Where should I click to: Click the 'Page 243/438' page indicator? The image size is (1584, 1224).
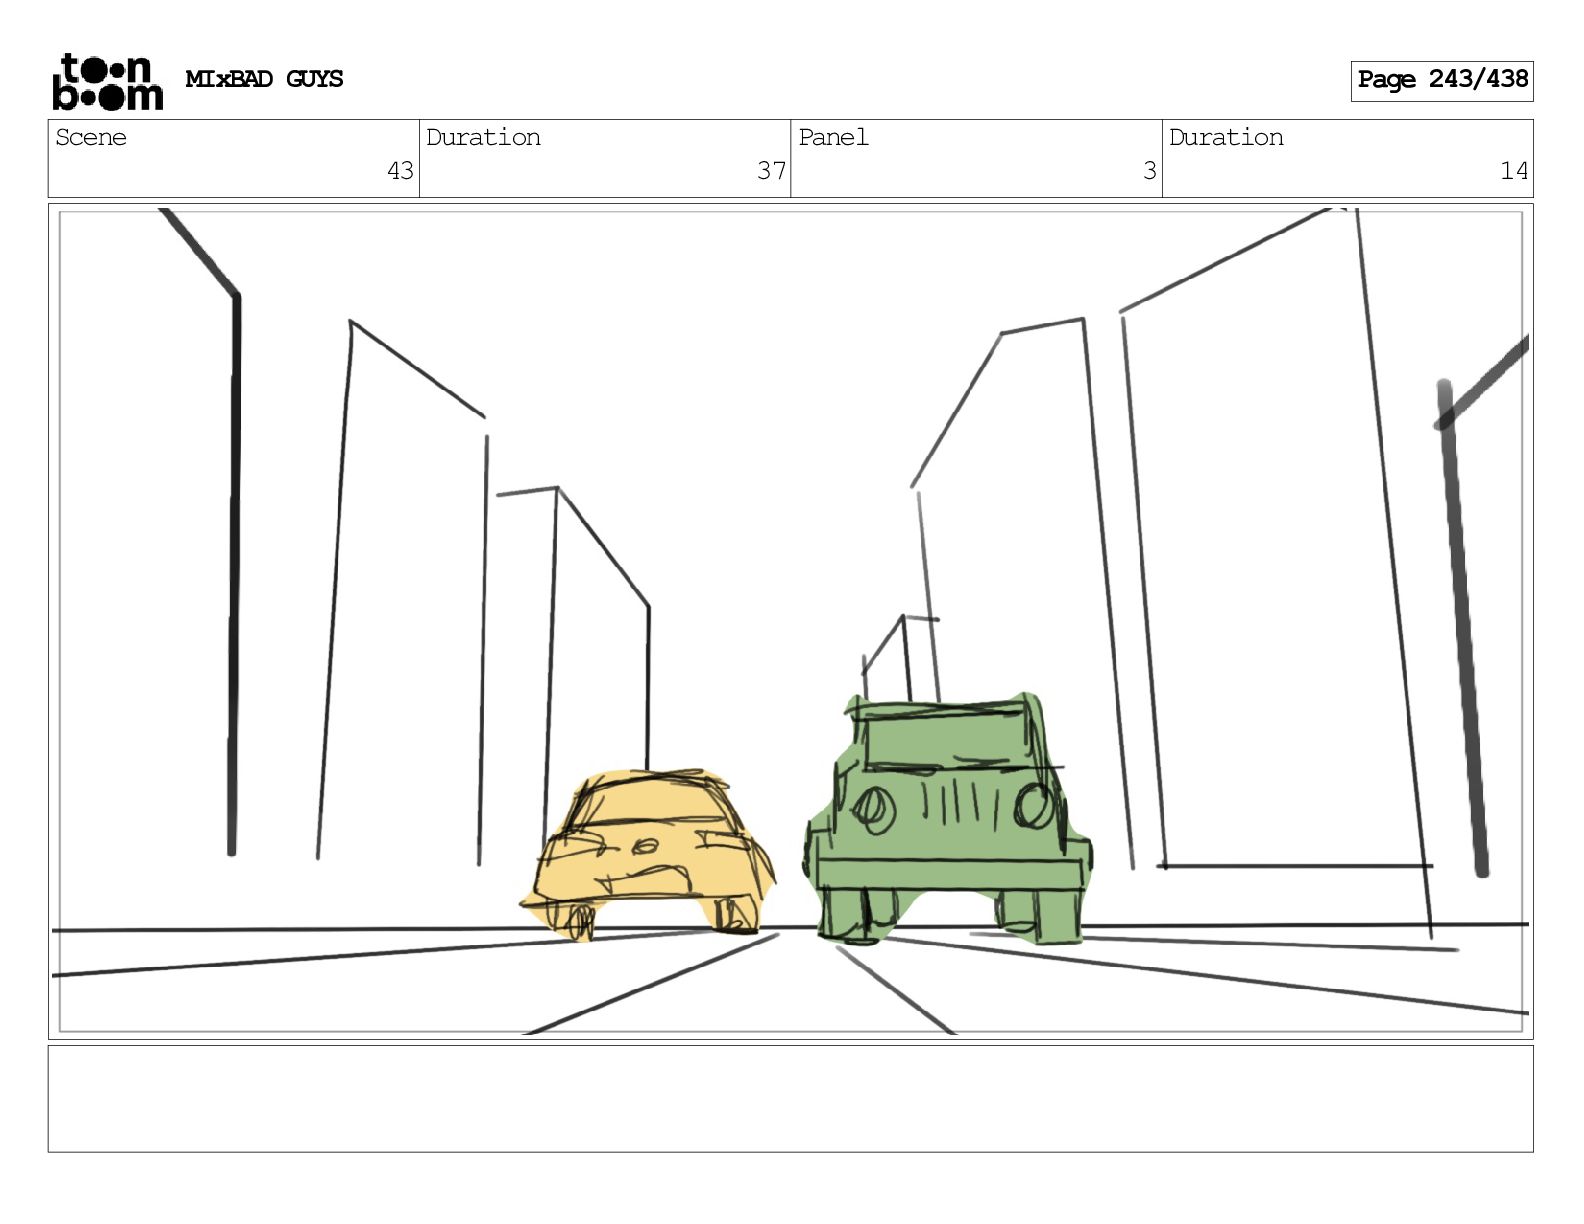[1441, 80]
